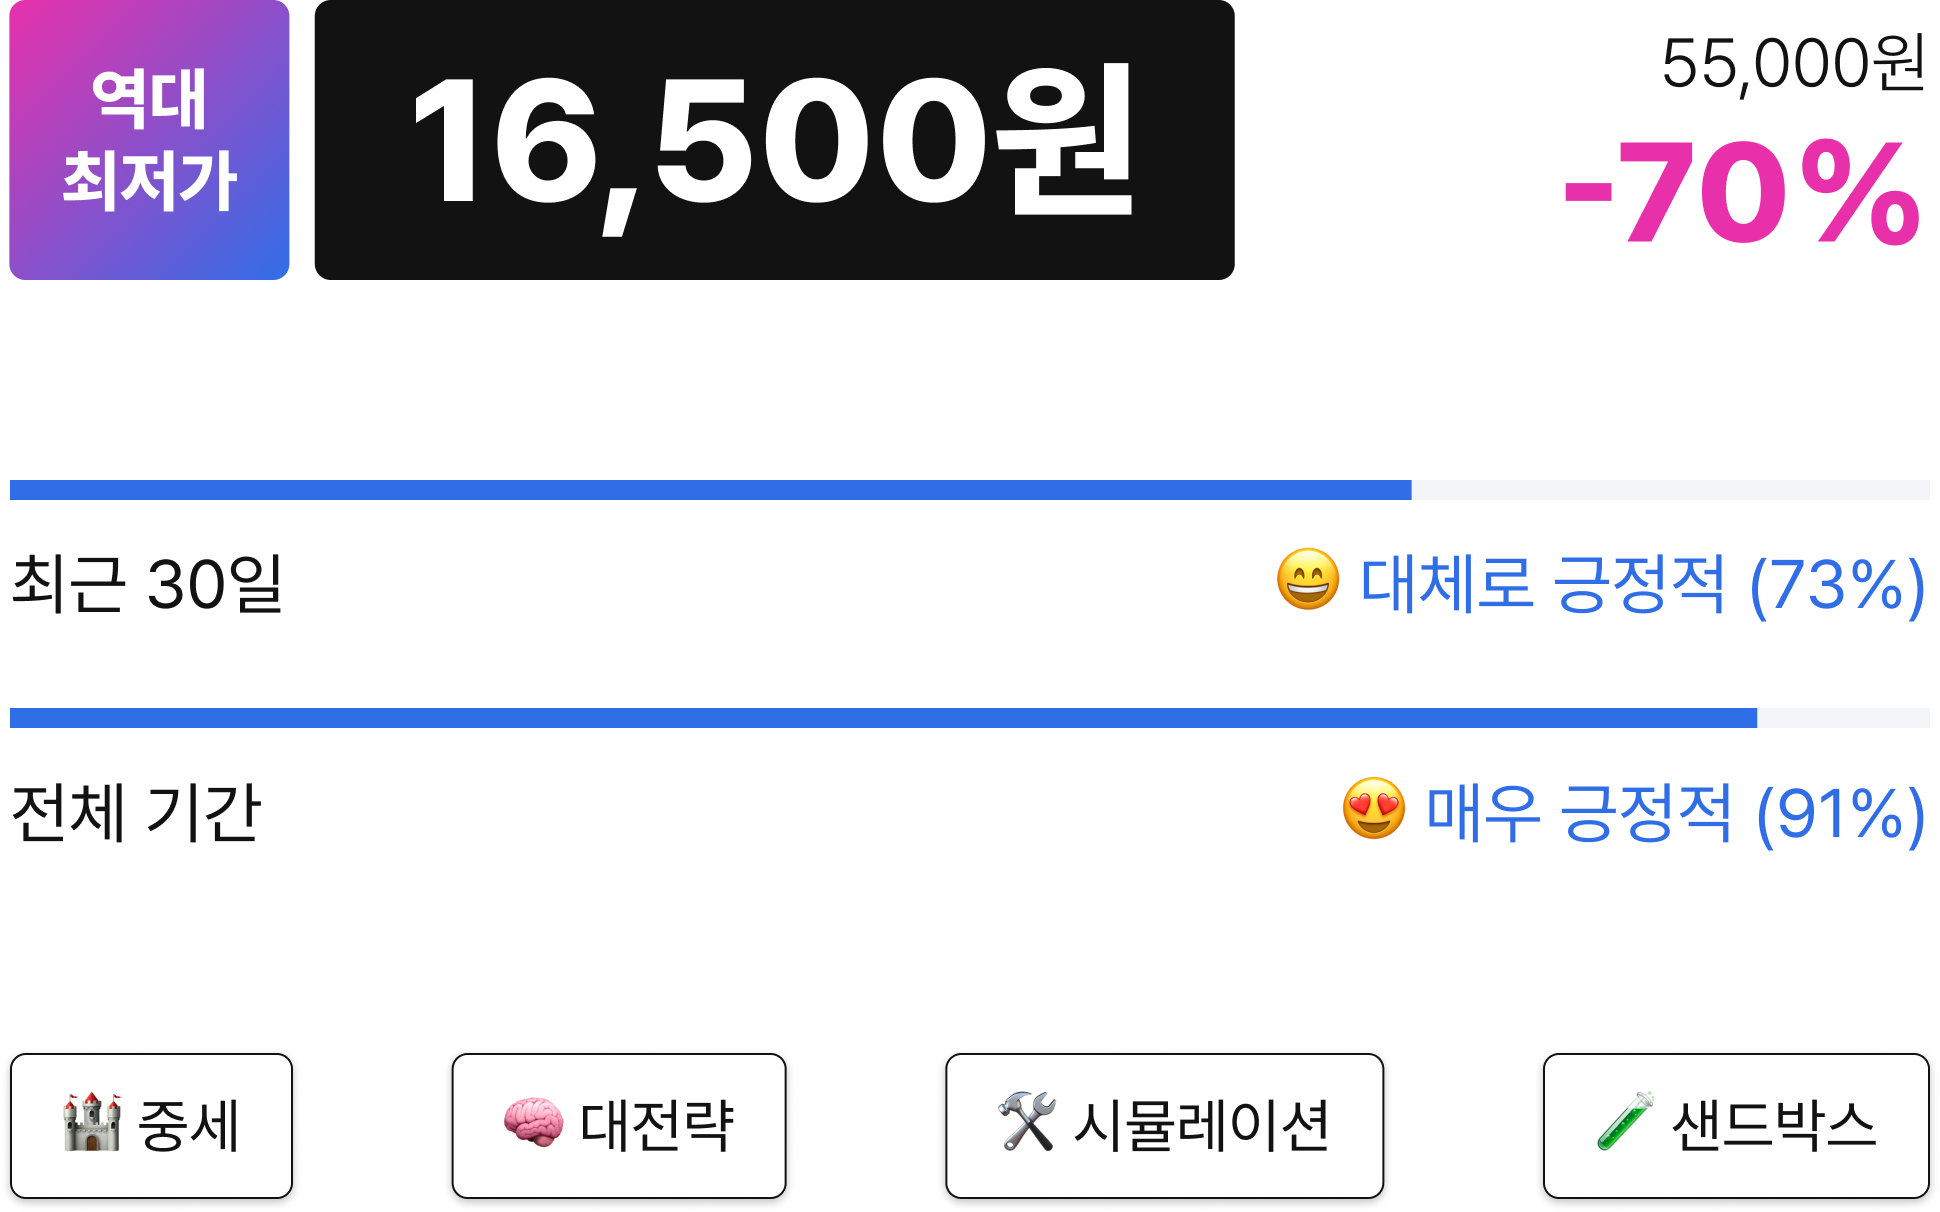Viewport: 1940px width, 1212px height.
Task: Click the test tube emoji icon
Action: click(1625, 1123)
